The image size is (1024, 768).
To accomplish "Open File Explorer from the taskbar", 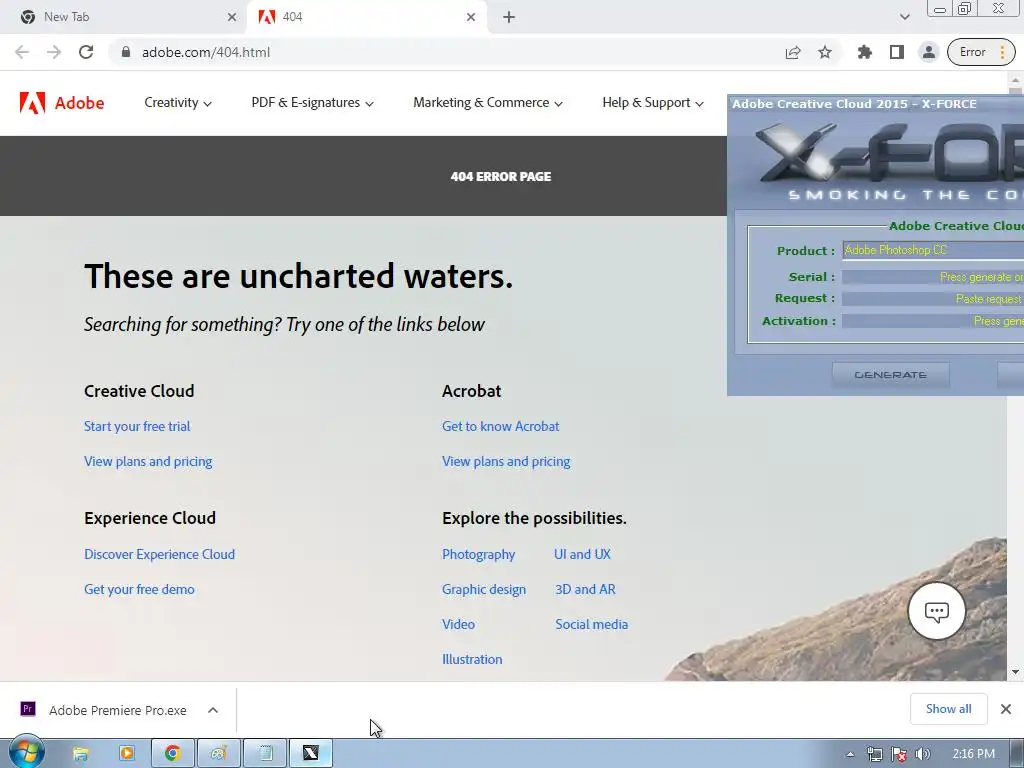I will 80,754.
